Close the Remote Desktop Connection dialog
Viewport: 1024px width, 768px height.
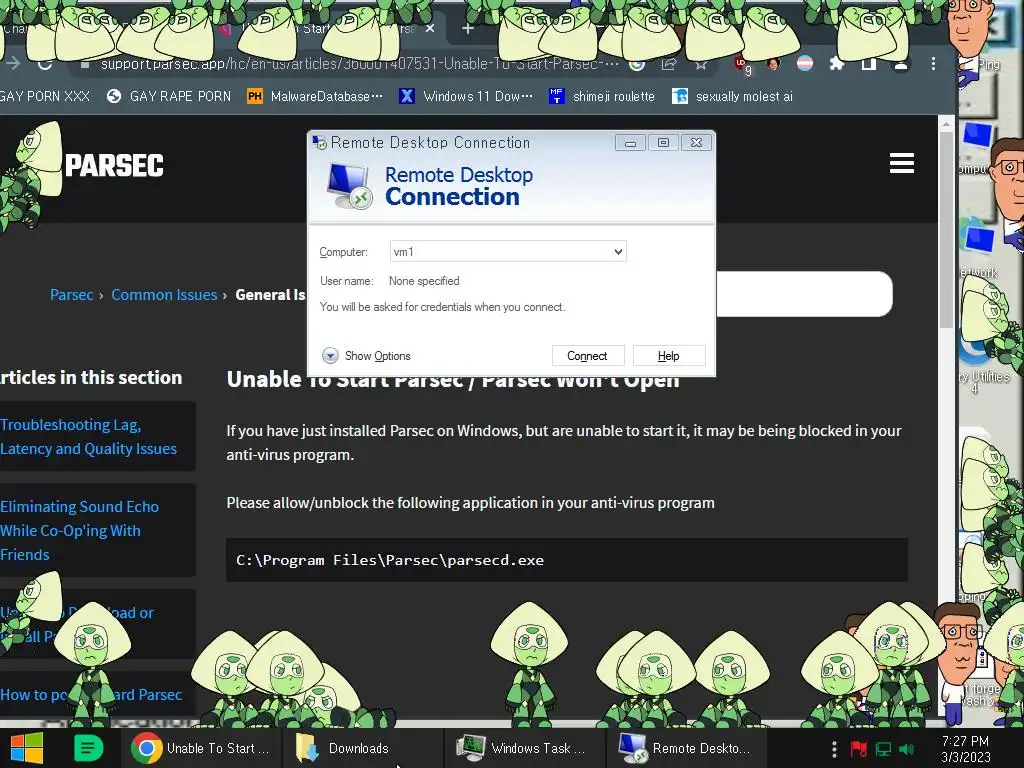(696, 143)
